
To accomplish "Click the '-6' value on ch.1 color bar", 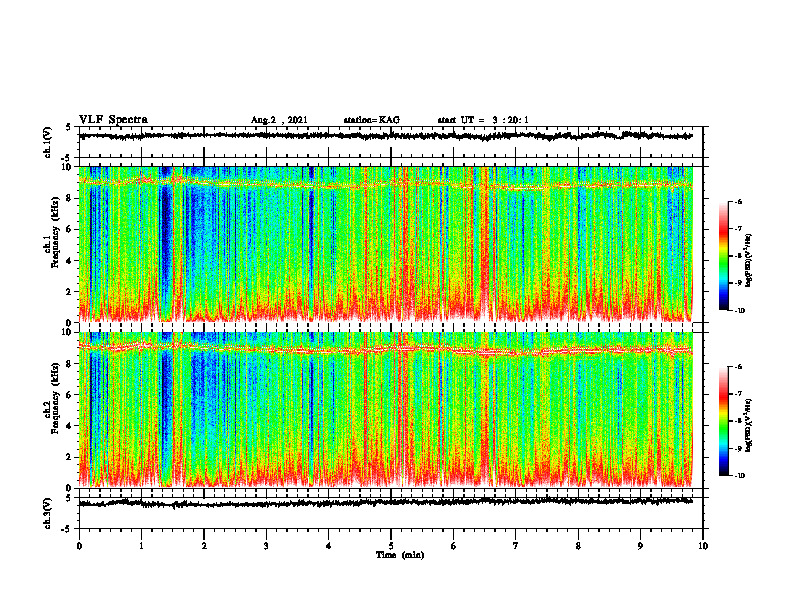I will 738,201.
